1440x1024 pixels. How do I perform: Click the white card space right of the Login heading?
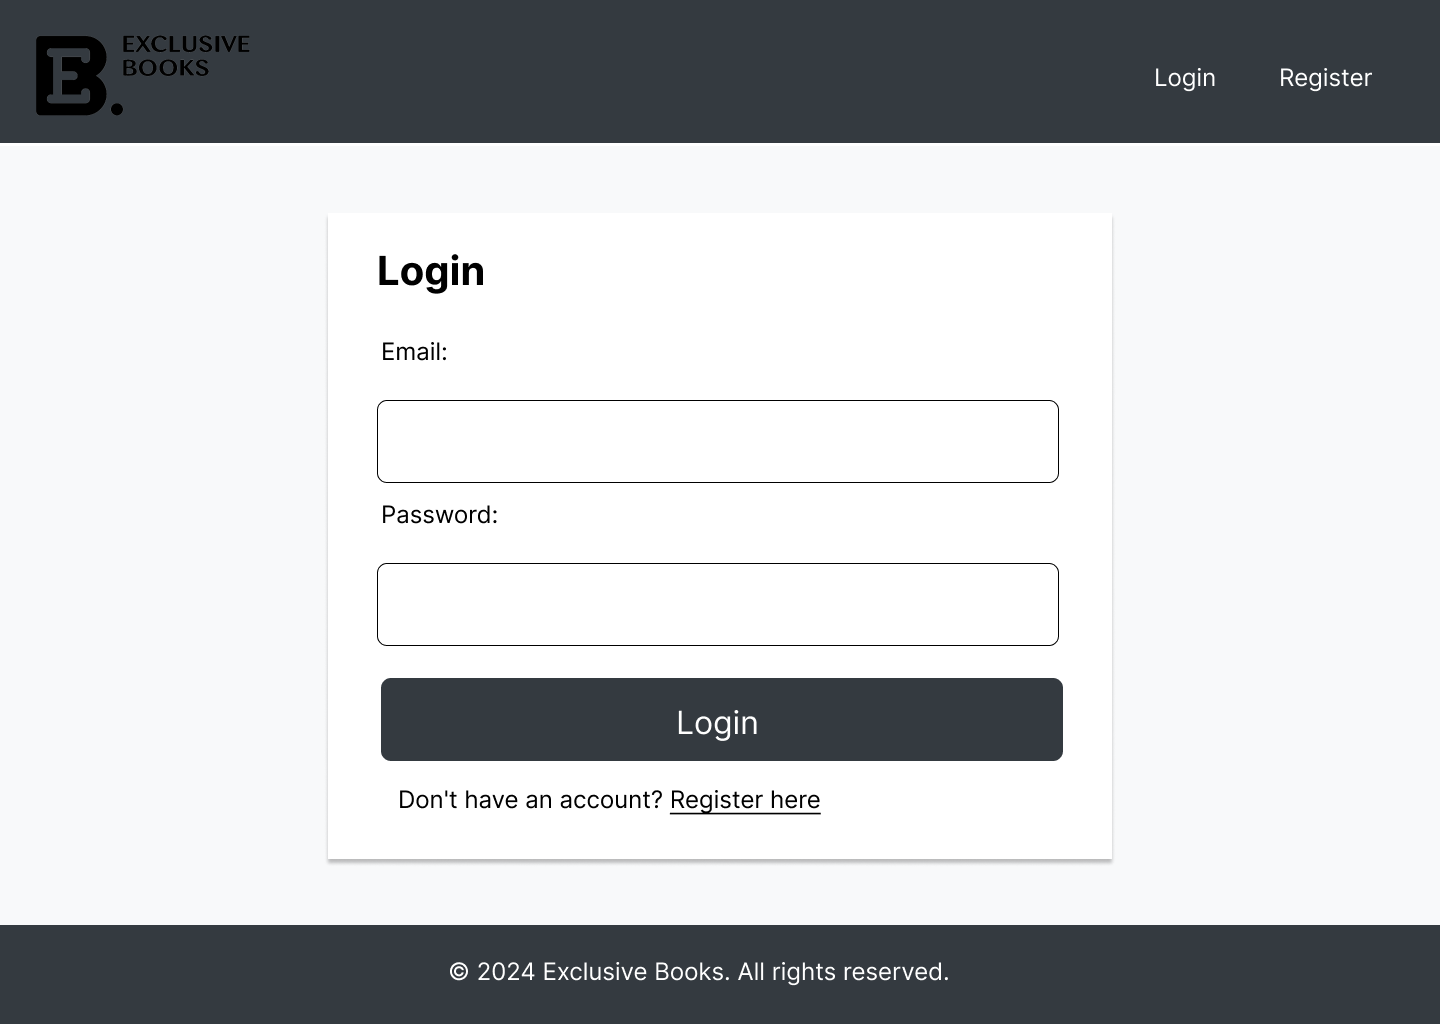[800, 271]
